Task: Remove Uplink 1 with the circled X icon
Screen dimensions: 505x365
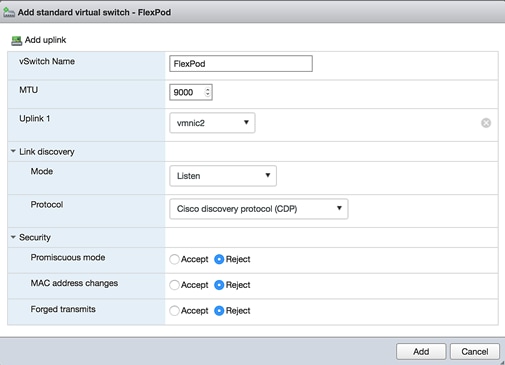Action: pos(486,123)
